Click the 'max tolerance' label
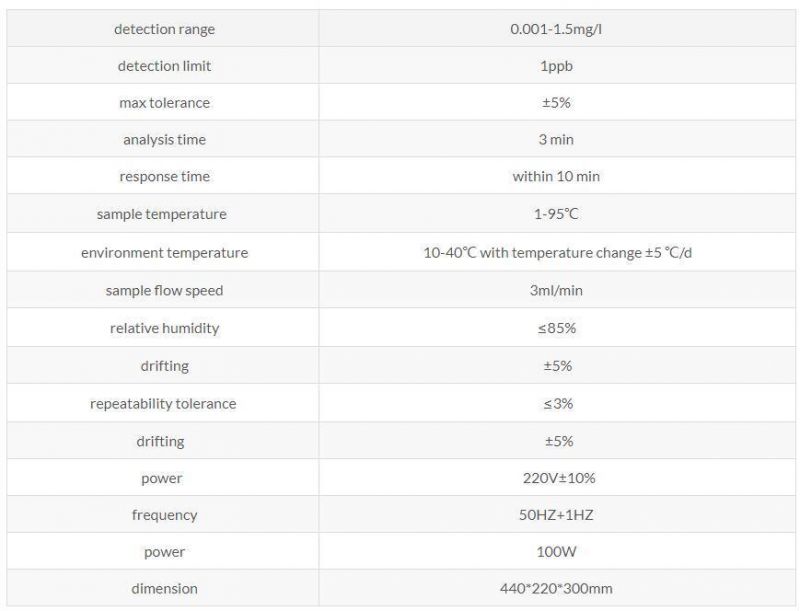This screenshot has width=800, height=611. [x=164, y=103]
